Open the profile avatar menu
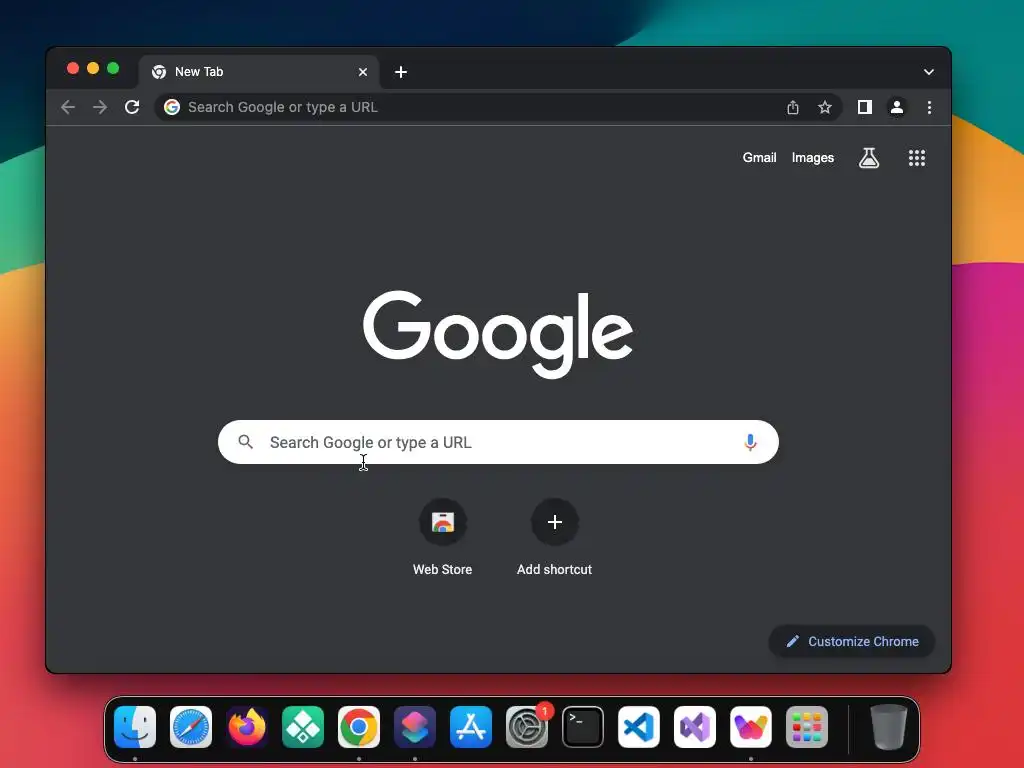Viewport: 1024px width, 768px height. tap(897, 107)
